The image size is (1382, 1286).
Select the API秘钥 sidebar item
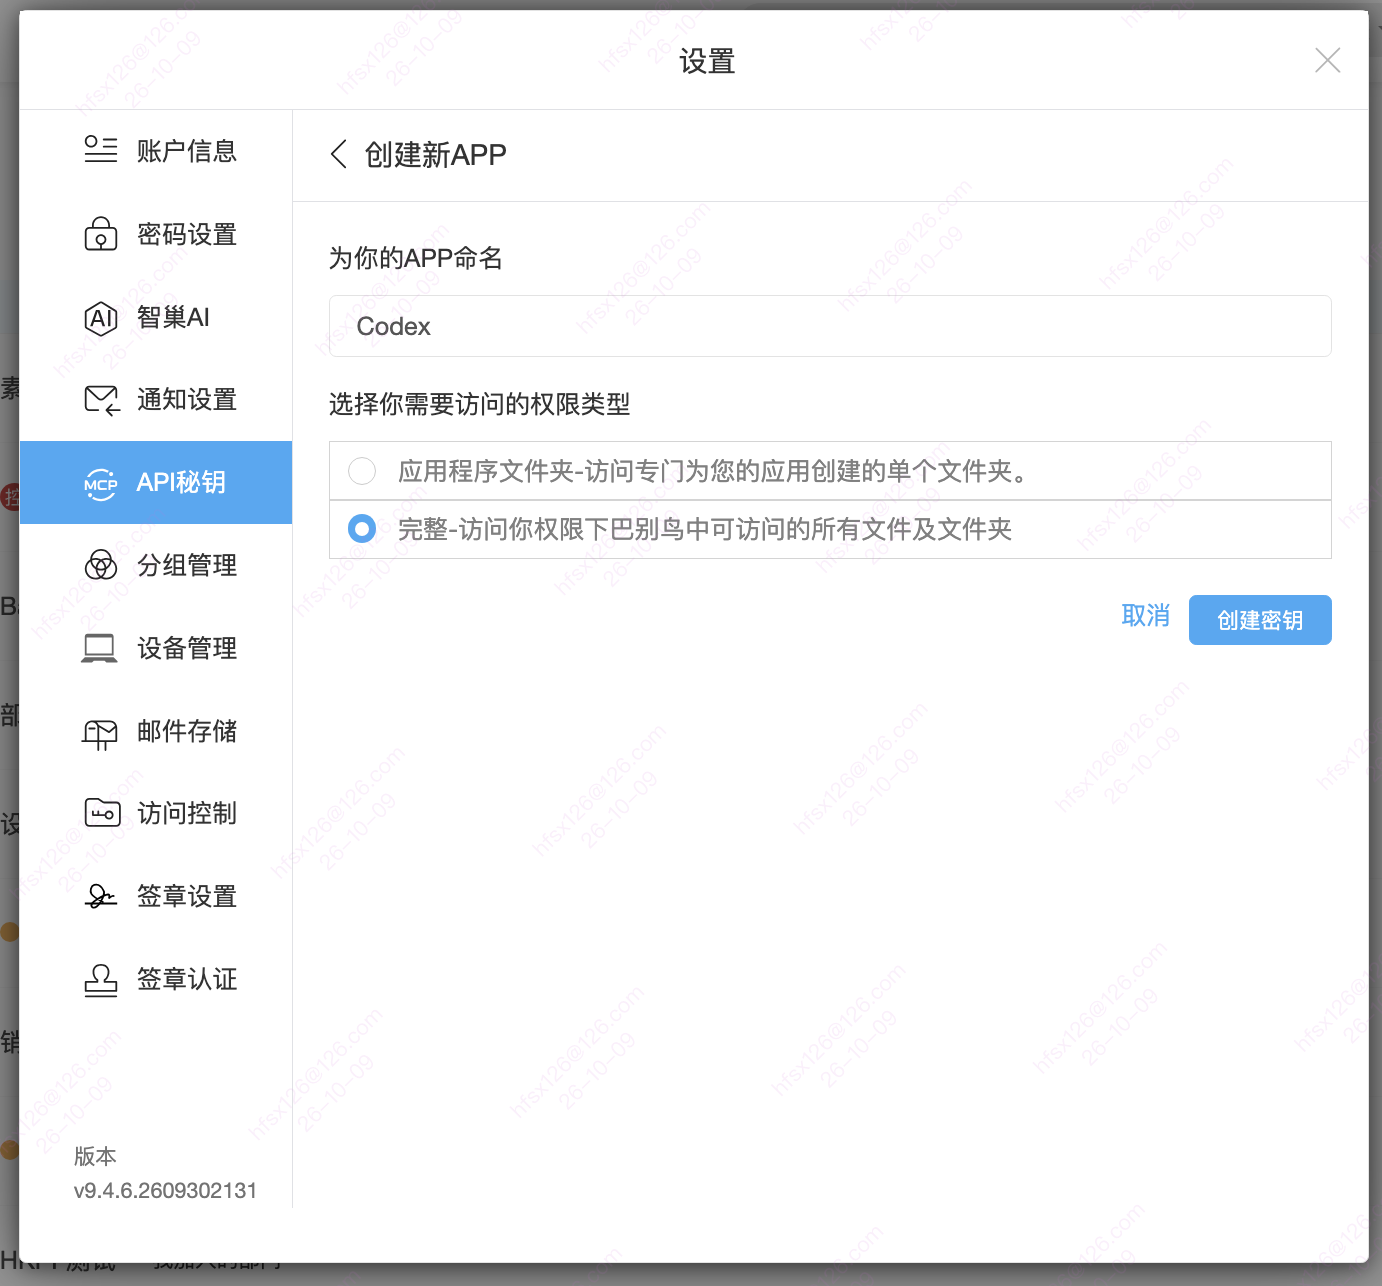point(156,482)
